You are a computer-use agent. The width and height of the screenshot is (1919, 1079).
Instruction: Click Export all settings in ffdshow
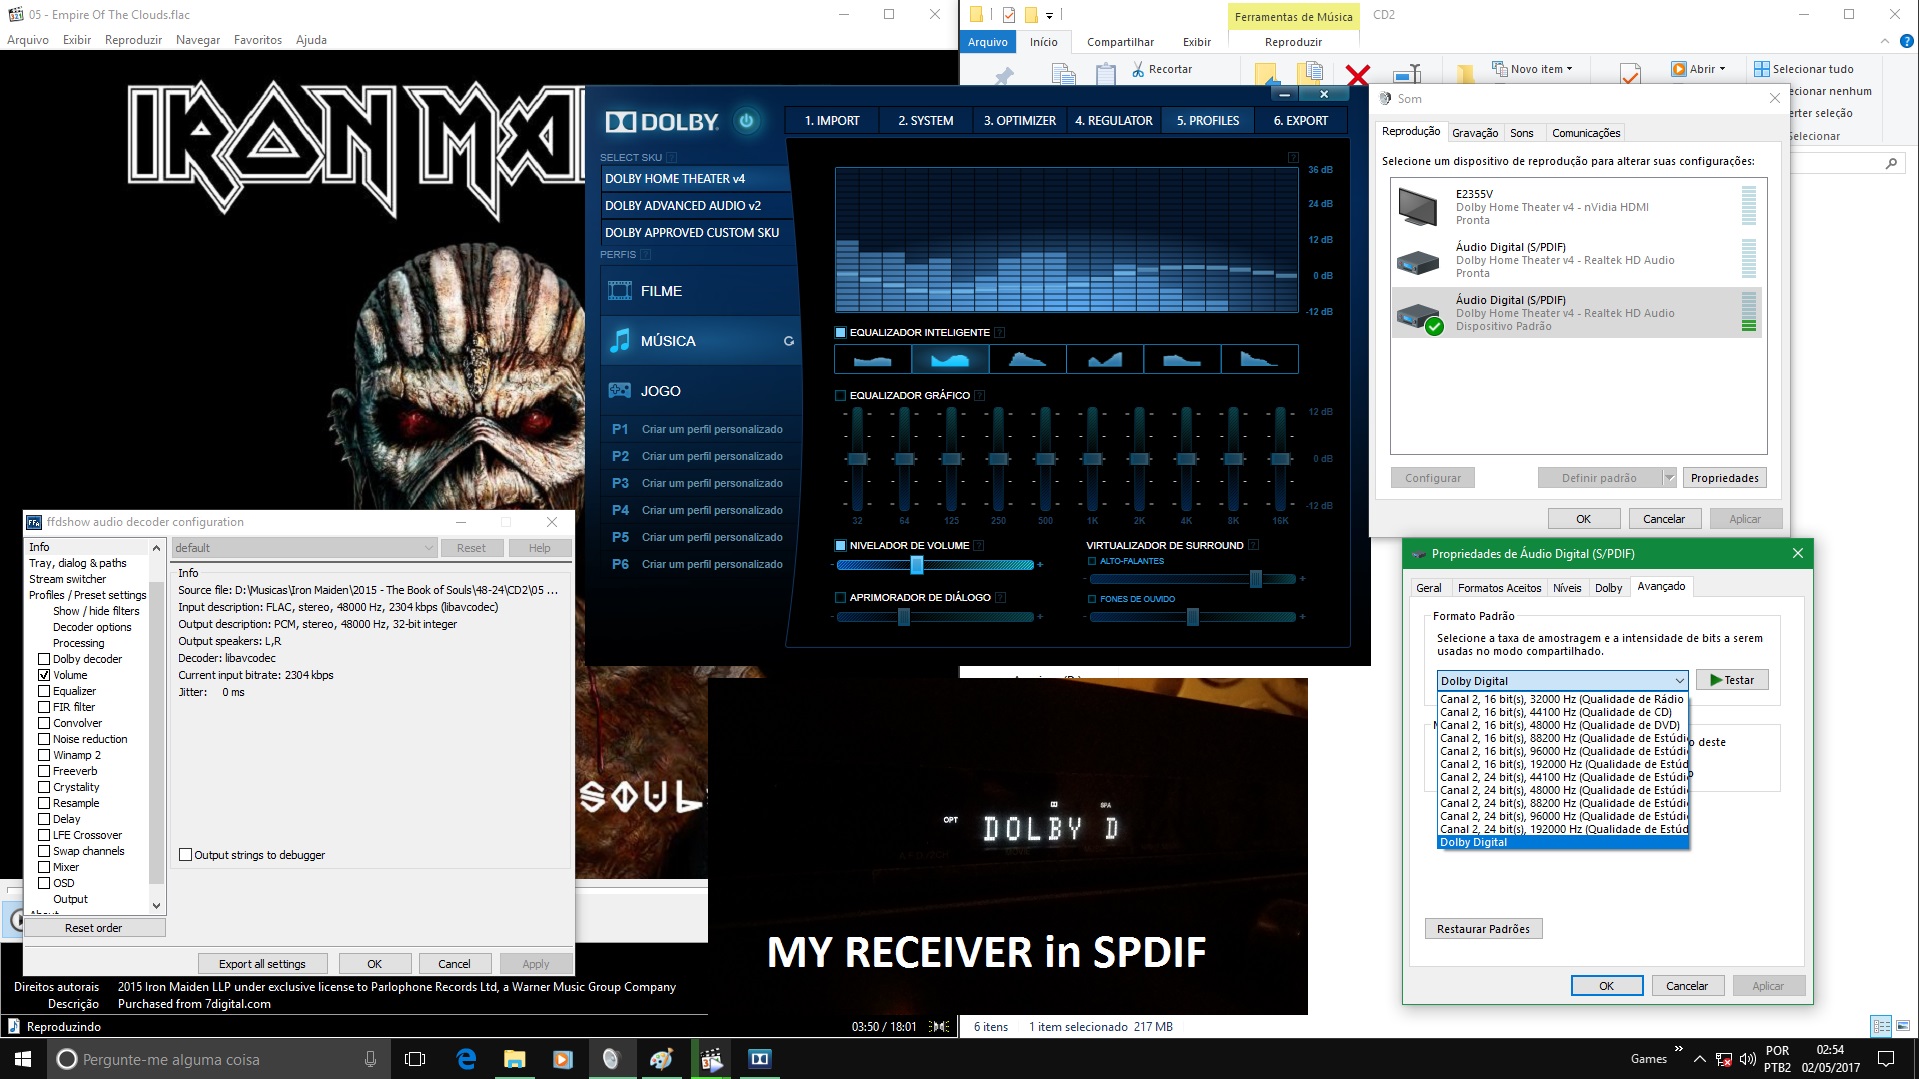click(261, 963)
